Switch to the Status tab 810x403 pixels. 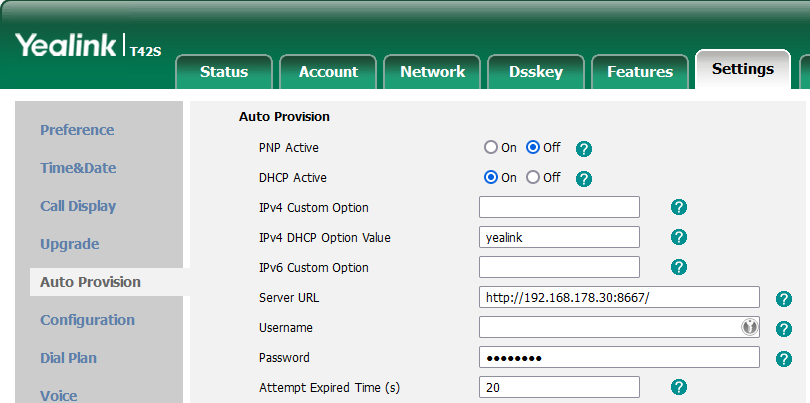[x=224, y=71]
